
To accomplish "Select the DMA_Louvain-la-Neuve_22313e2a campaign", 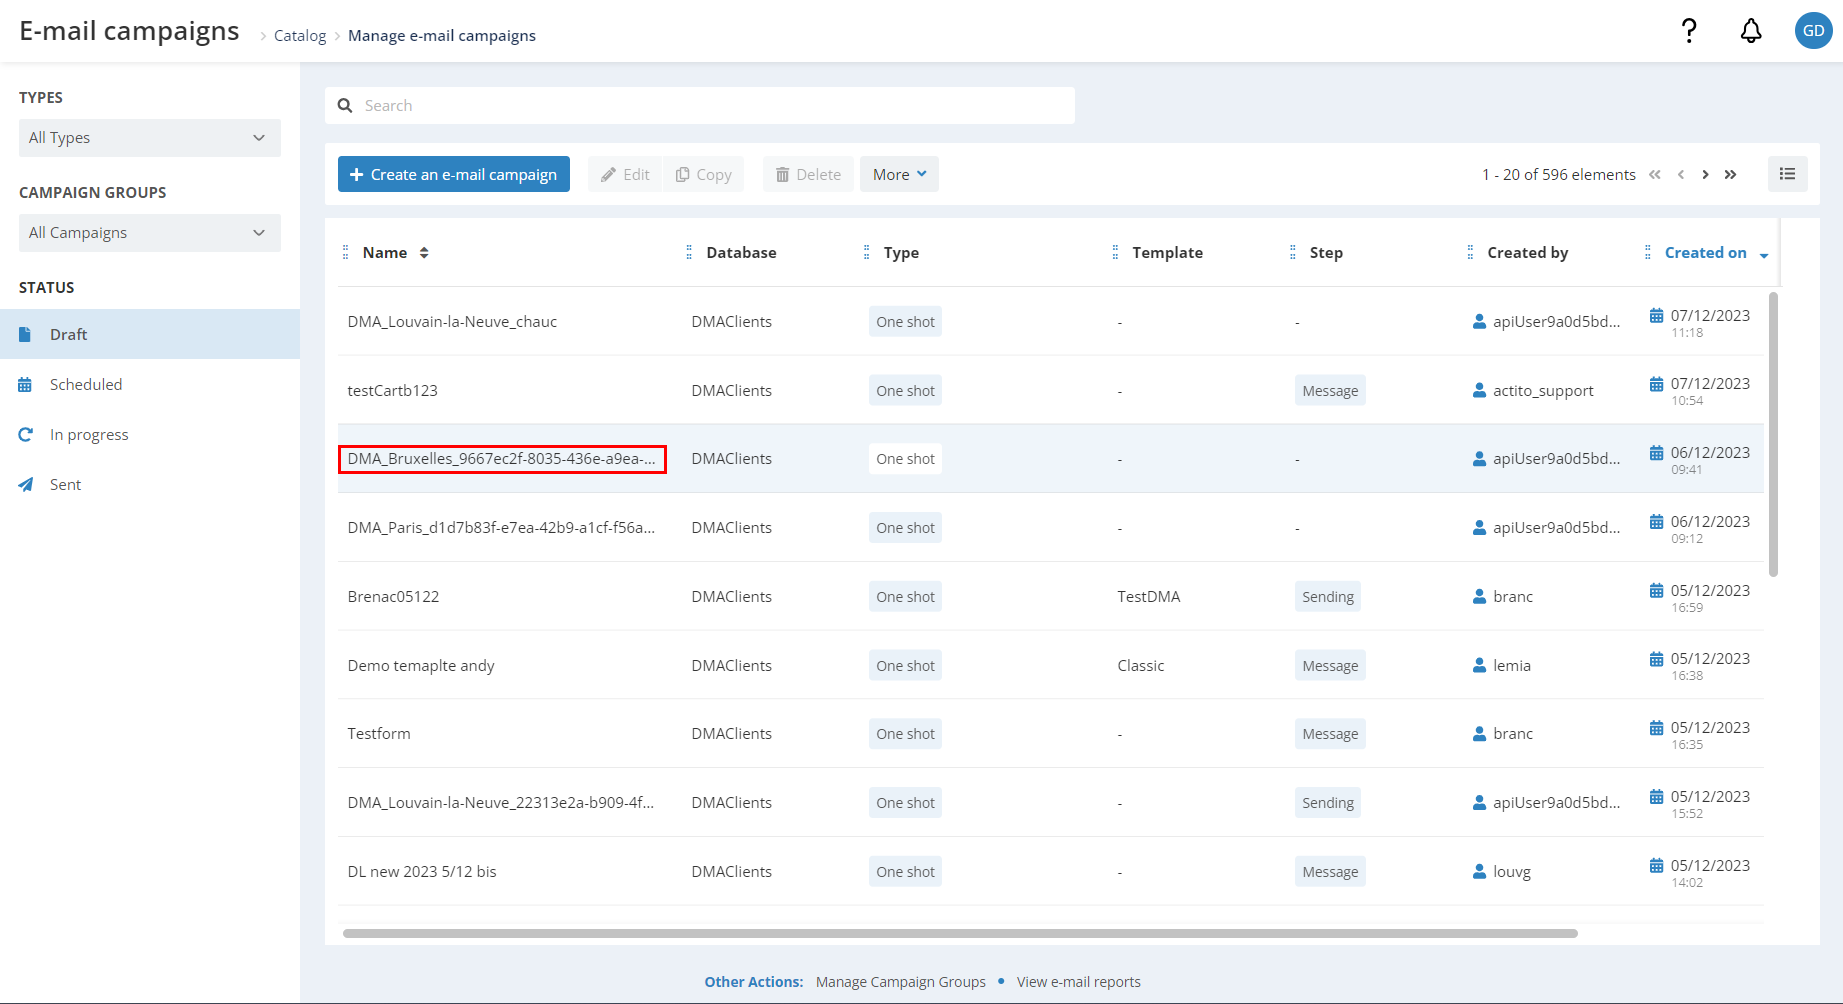I will click(x=501, y=803).
